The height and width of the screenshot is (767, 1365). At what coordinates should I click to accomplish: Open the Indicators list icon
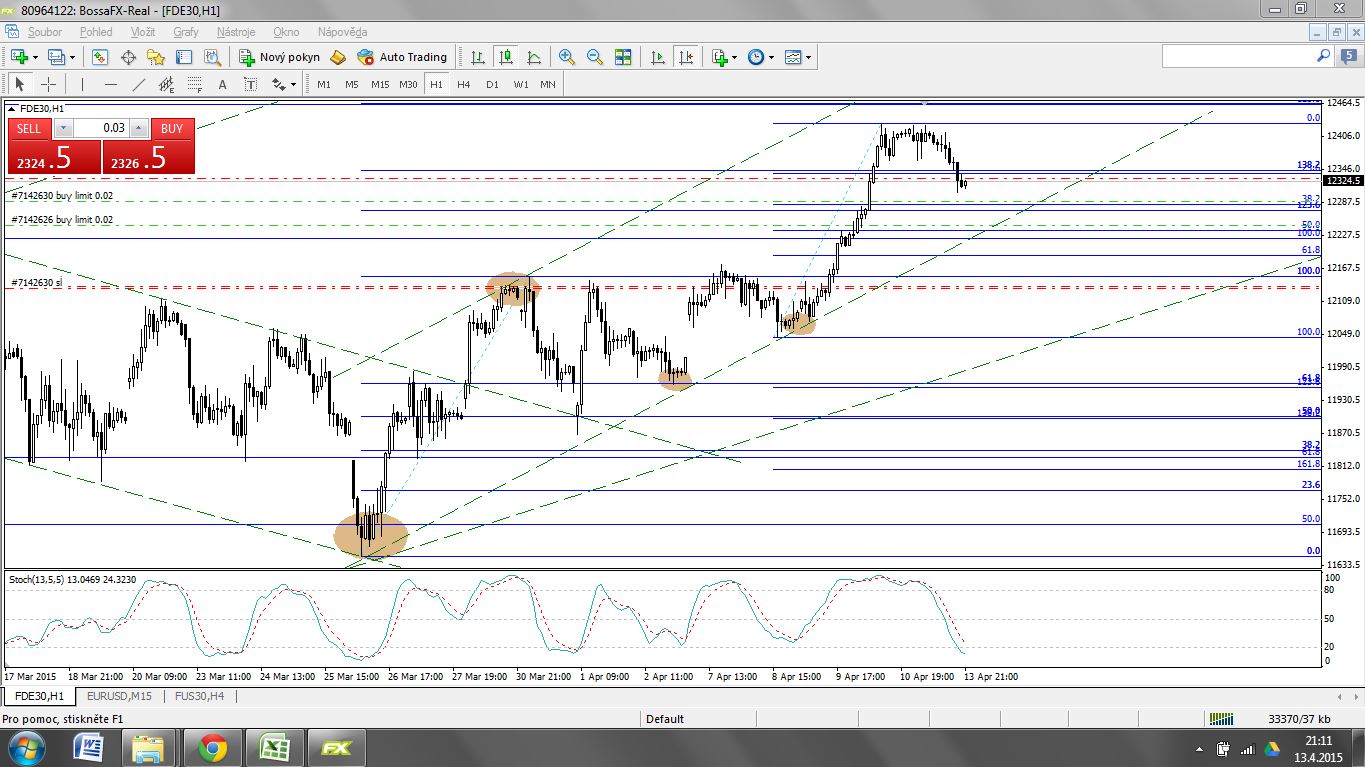(x=719, y=57)
